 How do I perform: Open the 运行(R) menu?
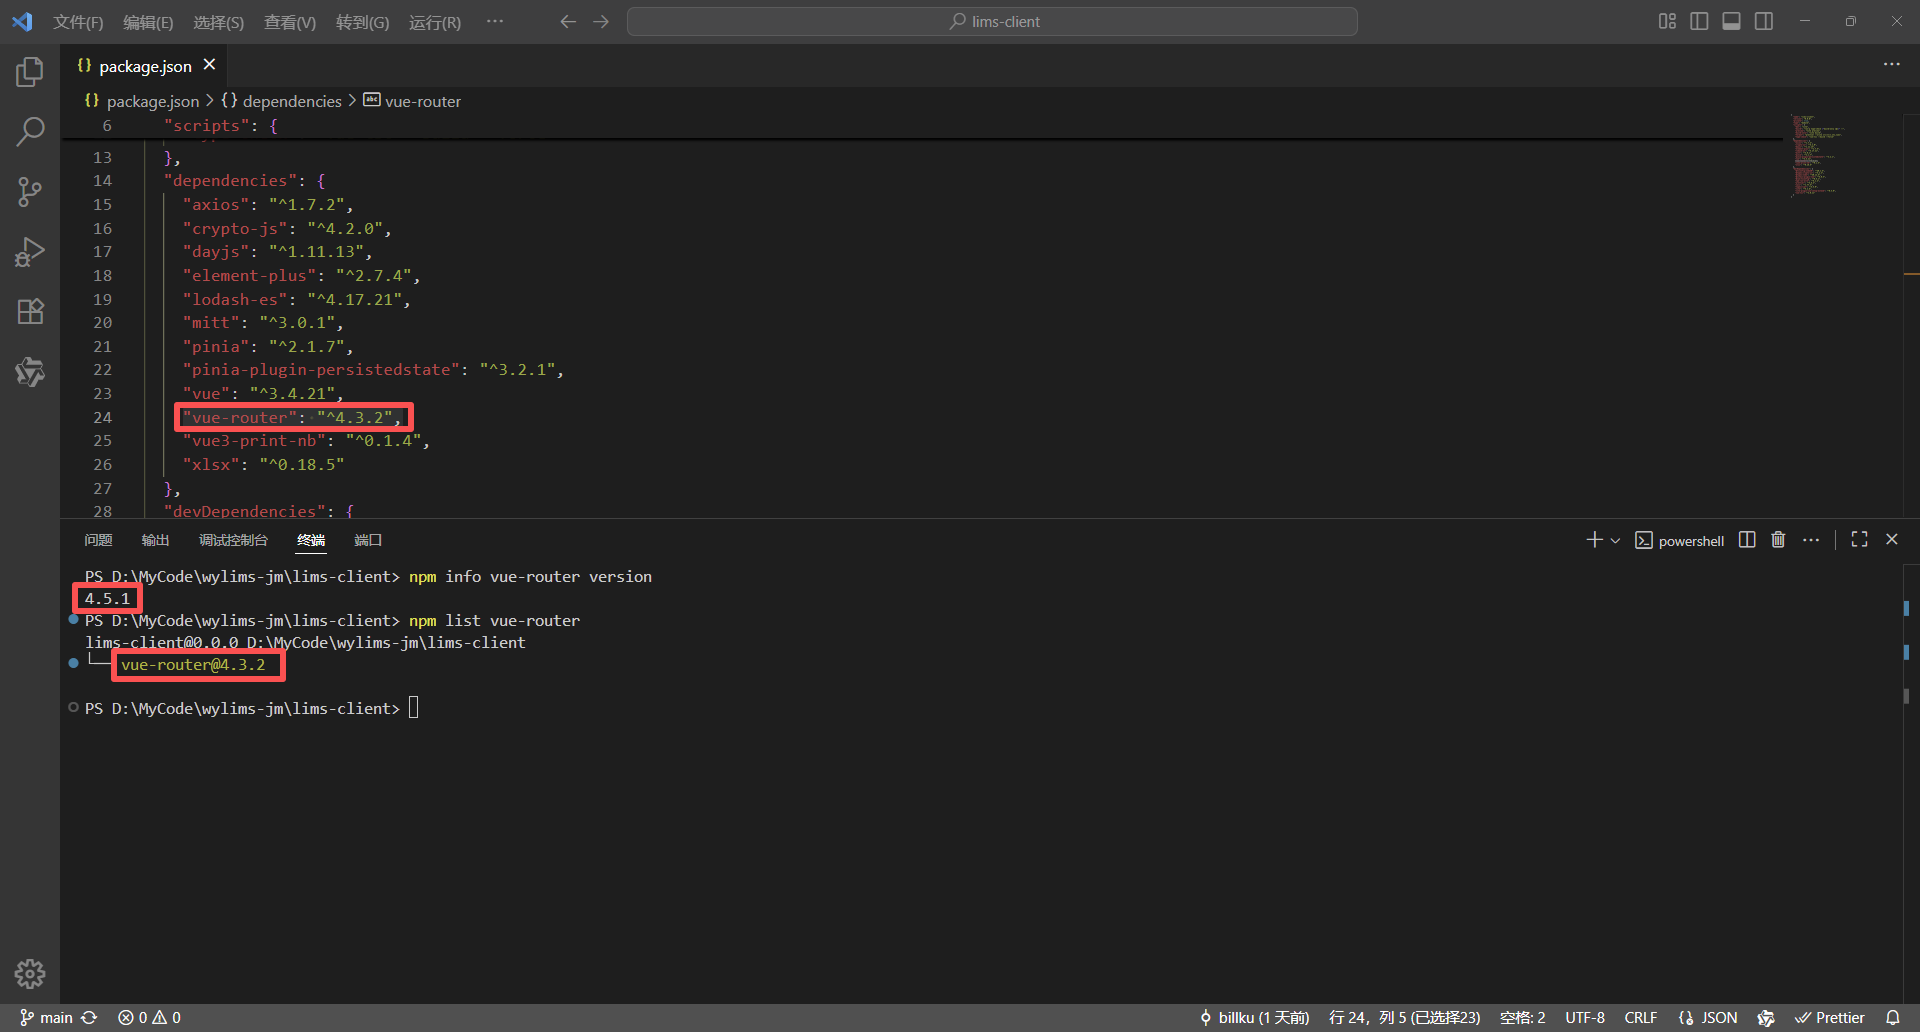point(434,21)
